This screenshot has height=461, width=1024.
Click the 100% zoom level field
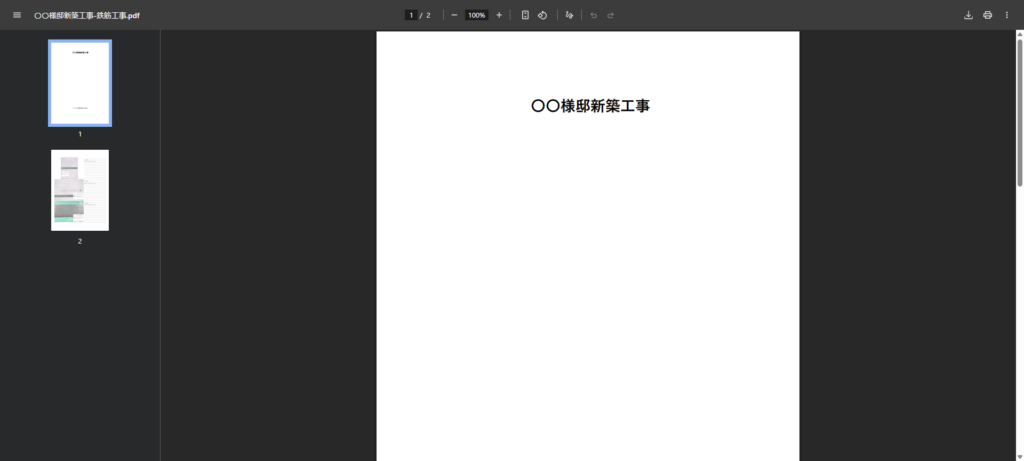click(476, 15)
